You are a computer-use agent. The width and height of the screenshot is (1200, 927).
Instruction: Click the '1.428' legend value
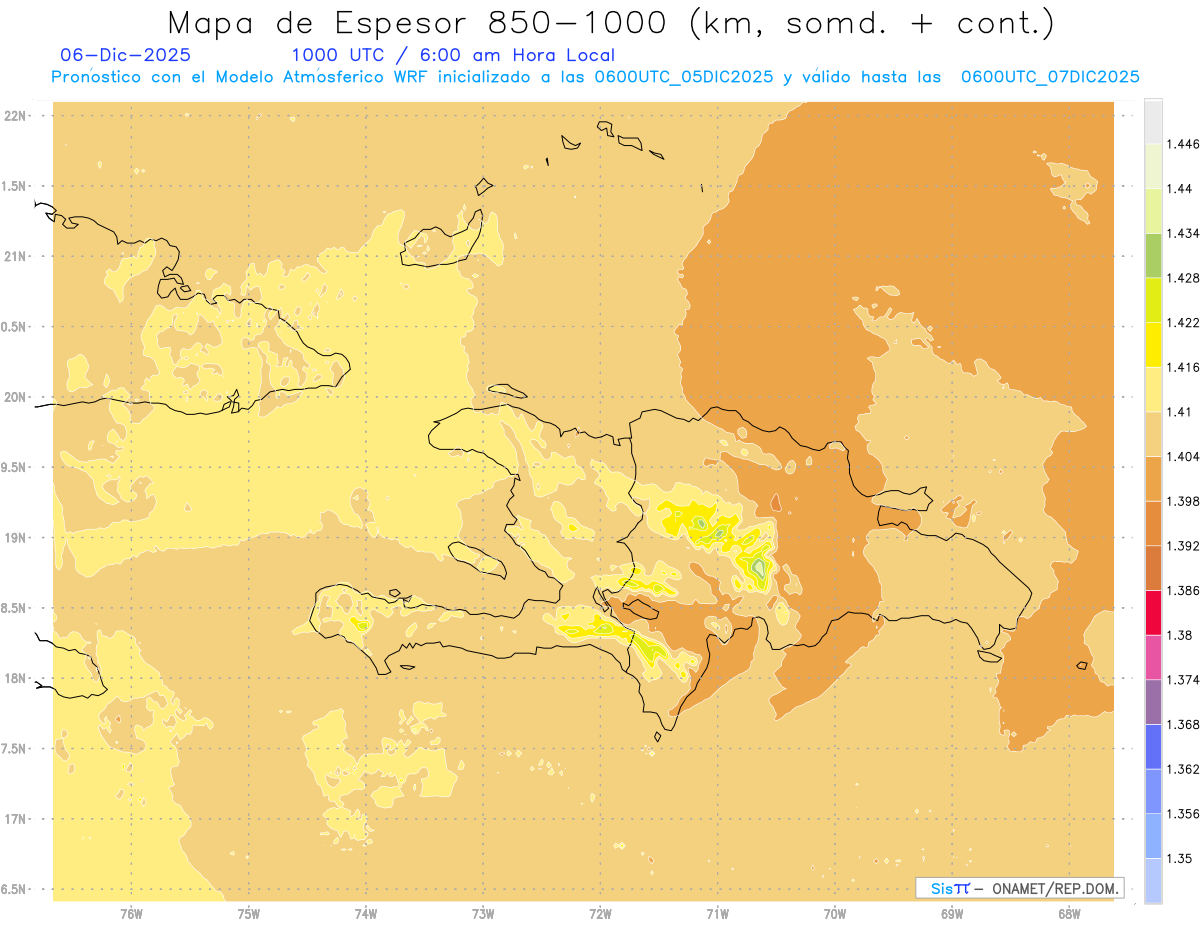[x=1182, y=278]
